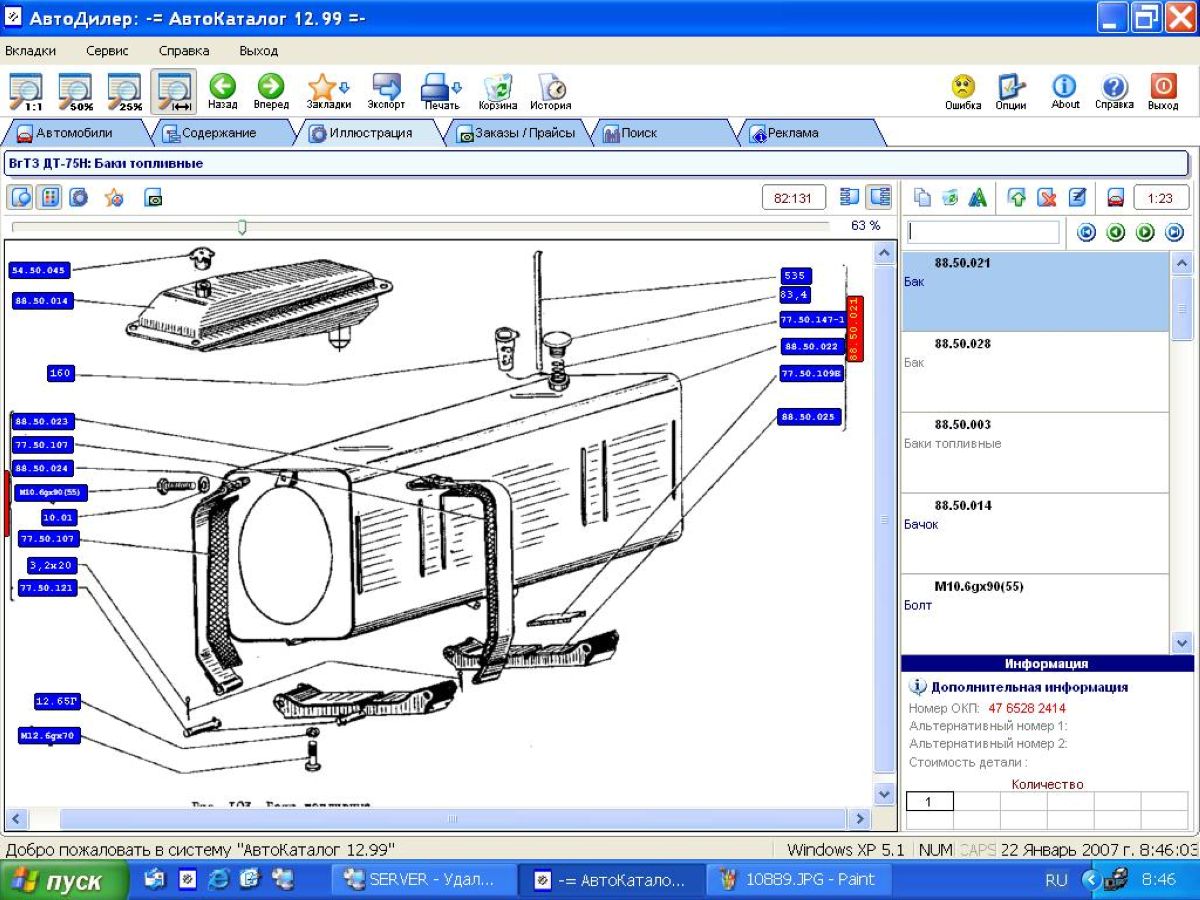Image resolution: width=1200 pixels, height=900 pixels.
Task: Open Опции (Options) from the toolbar
Action: tap(1011, 88)
